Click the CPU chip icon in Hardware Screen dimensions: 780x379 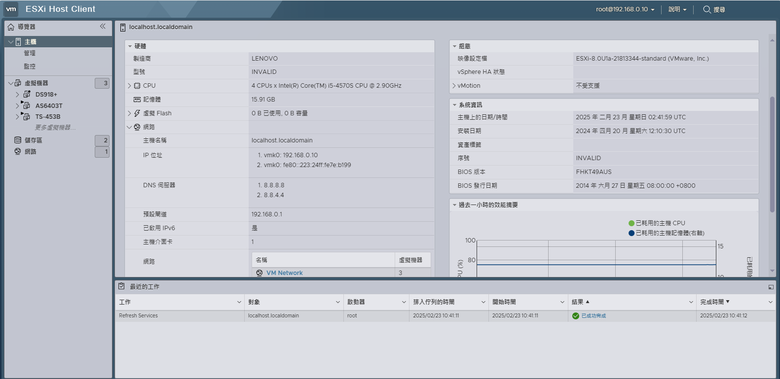pyautogui.click(x=137, y=86)
